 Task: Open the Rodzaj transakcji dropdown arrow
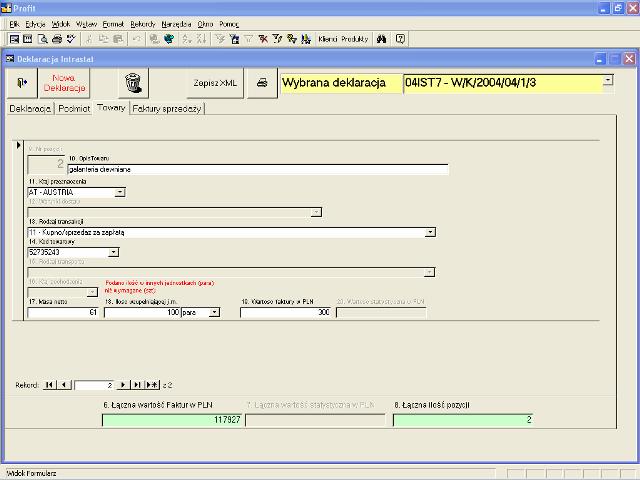pyautogui.click(x=430, y=232)
